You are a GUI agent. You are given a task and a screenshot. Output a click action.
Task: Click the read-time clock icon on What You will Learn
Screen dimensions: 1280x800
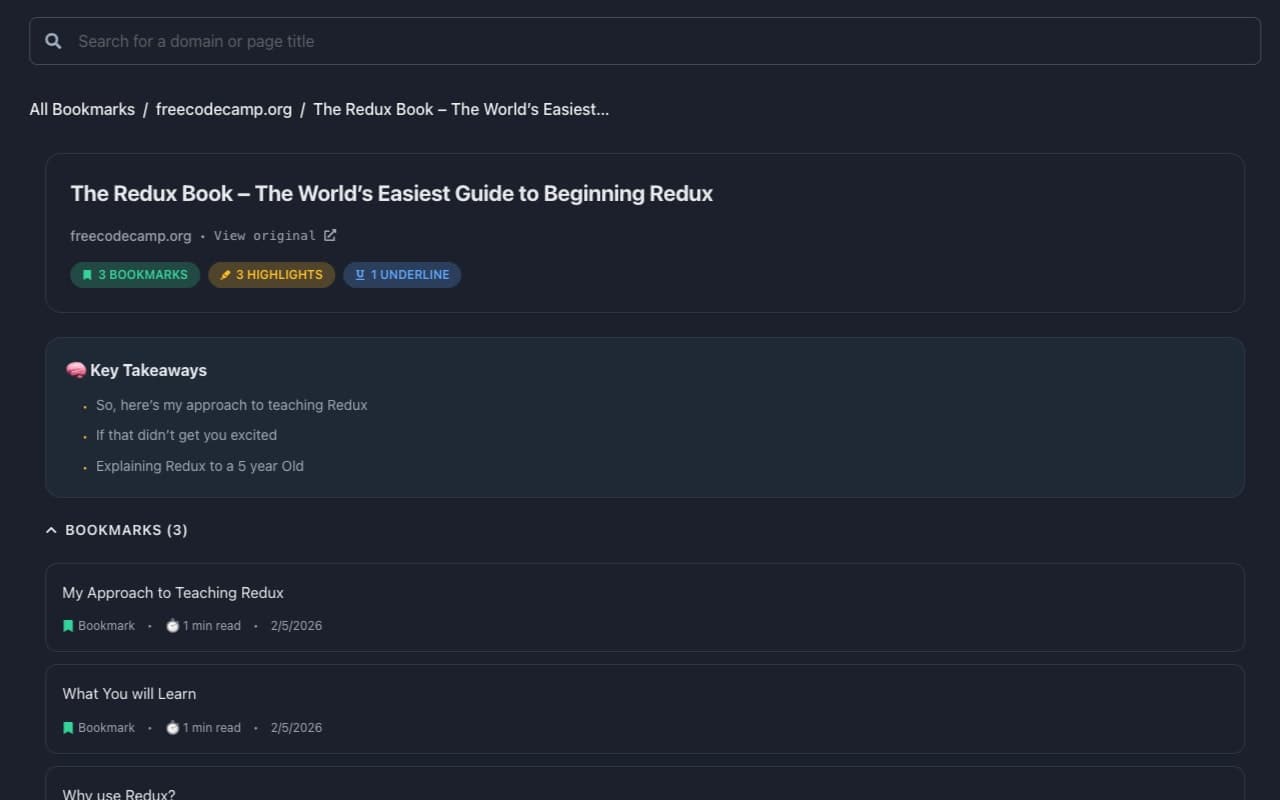172,727
